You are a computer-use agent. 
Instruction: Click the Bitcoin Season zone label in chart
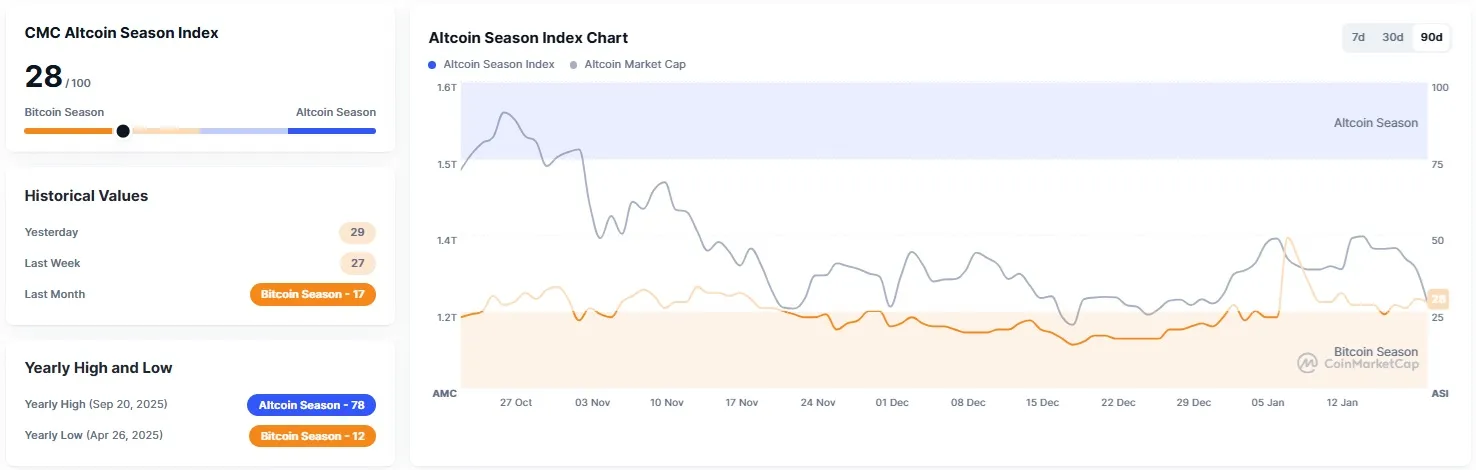click(1375, 352)
